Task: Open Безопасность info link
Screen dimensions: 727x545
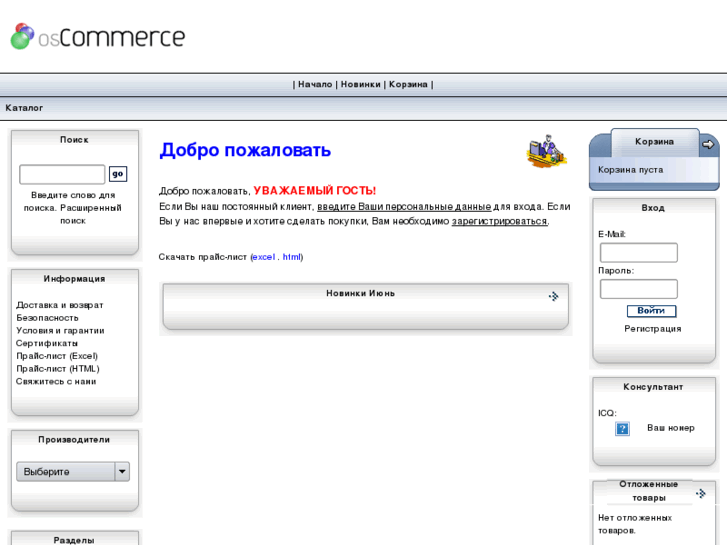Action: click(47, 318)
